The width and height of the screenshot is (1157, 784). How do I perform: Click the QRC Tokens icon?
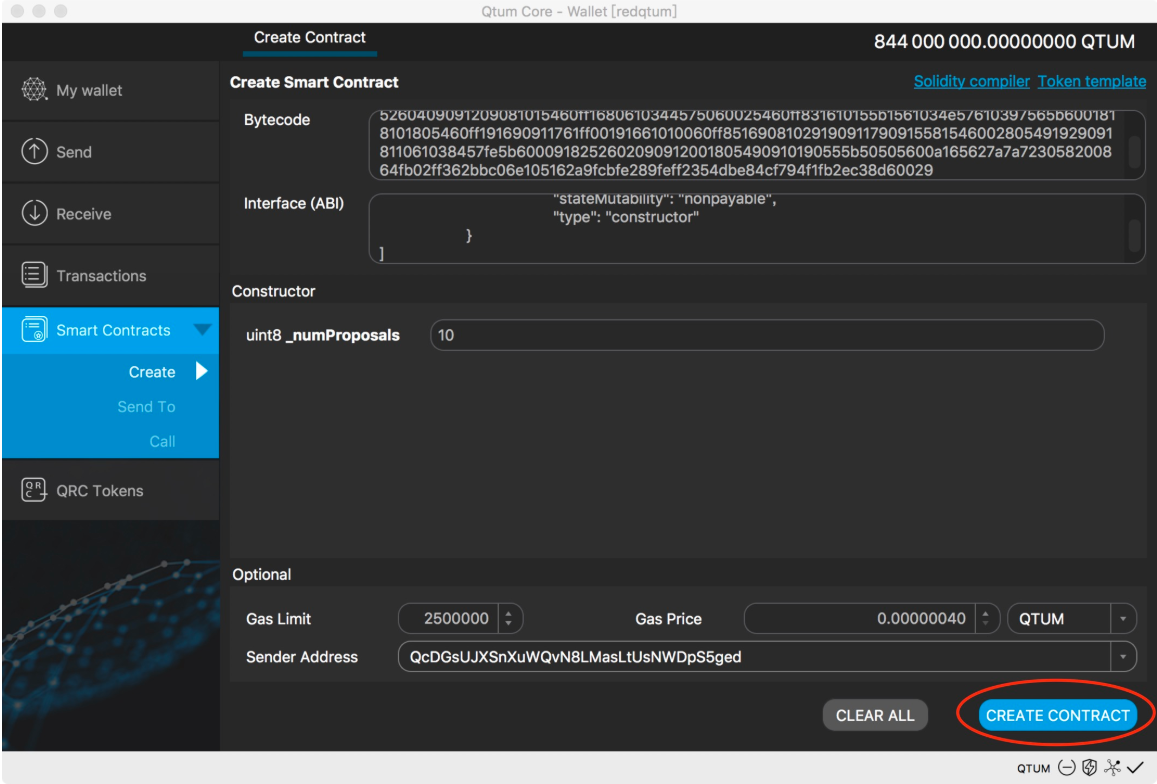click(x=34, y=490)
